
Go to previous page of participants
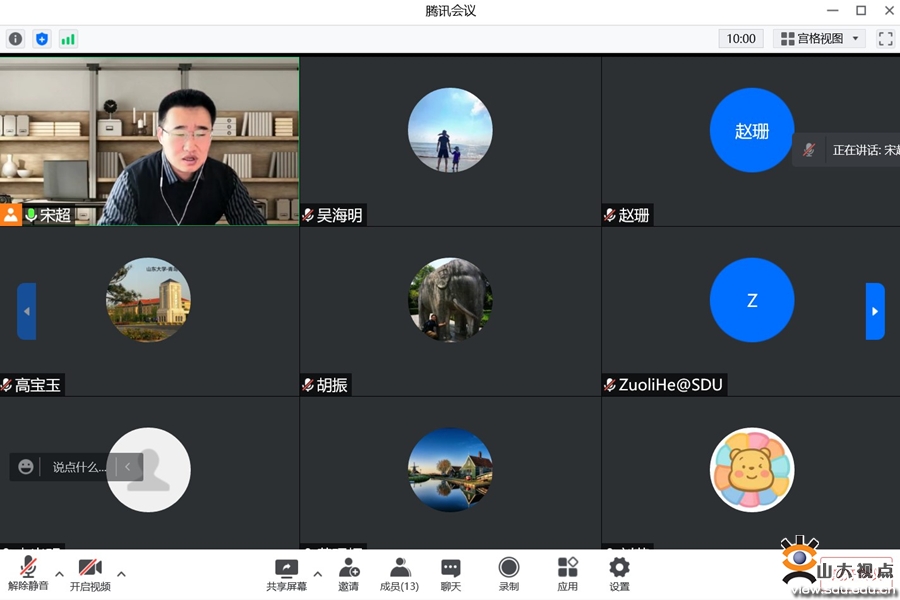[x=27, y=311]
